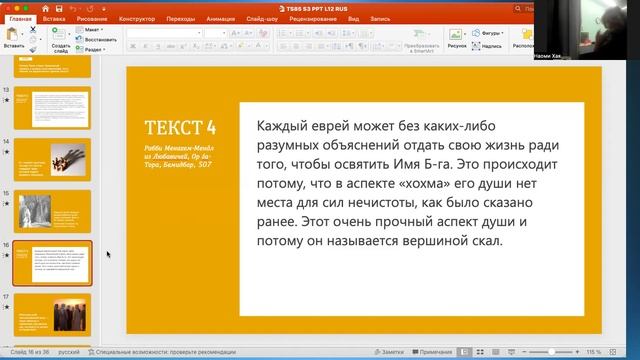Click zoom in plus icon
640x360 pixels.
point(577,352)
